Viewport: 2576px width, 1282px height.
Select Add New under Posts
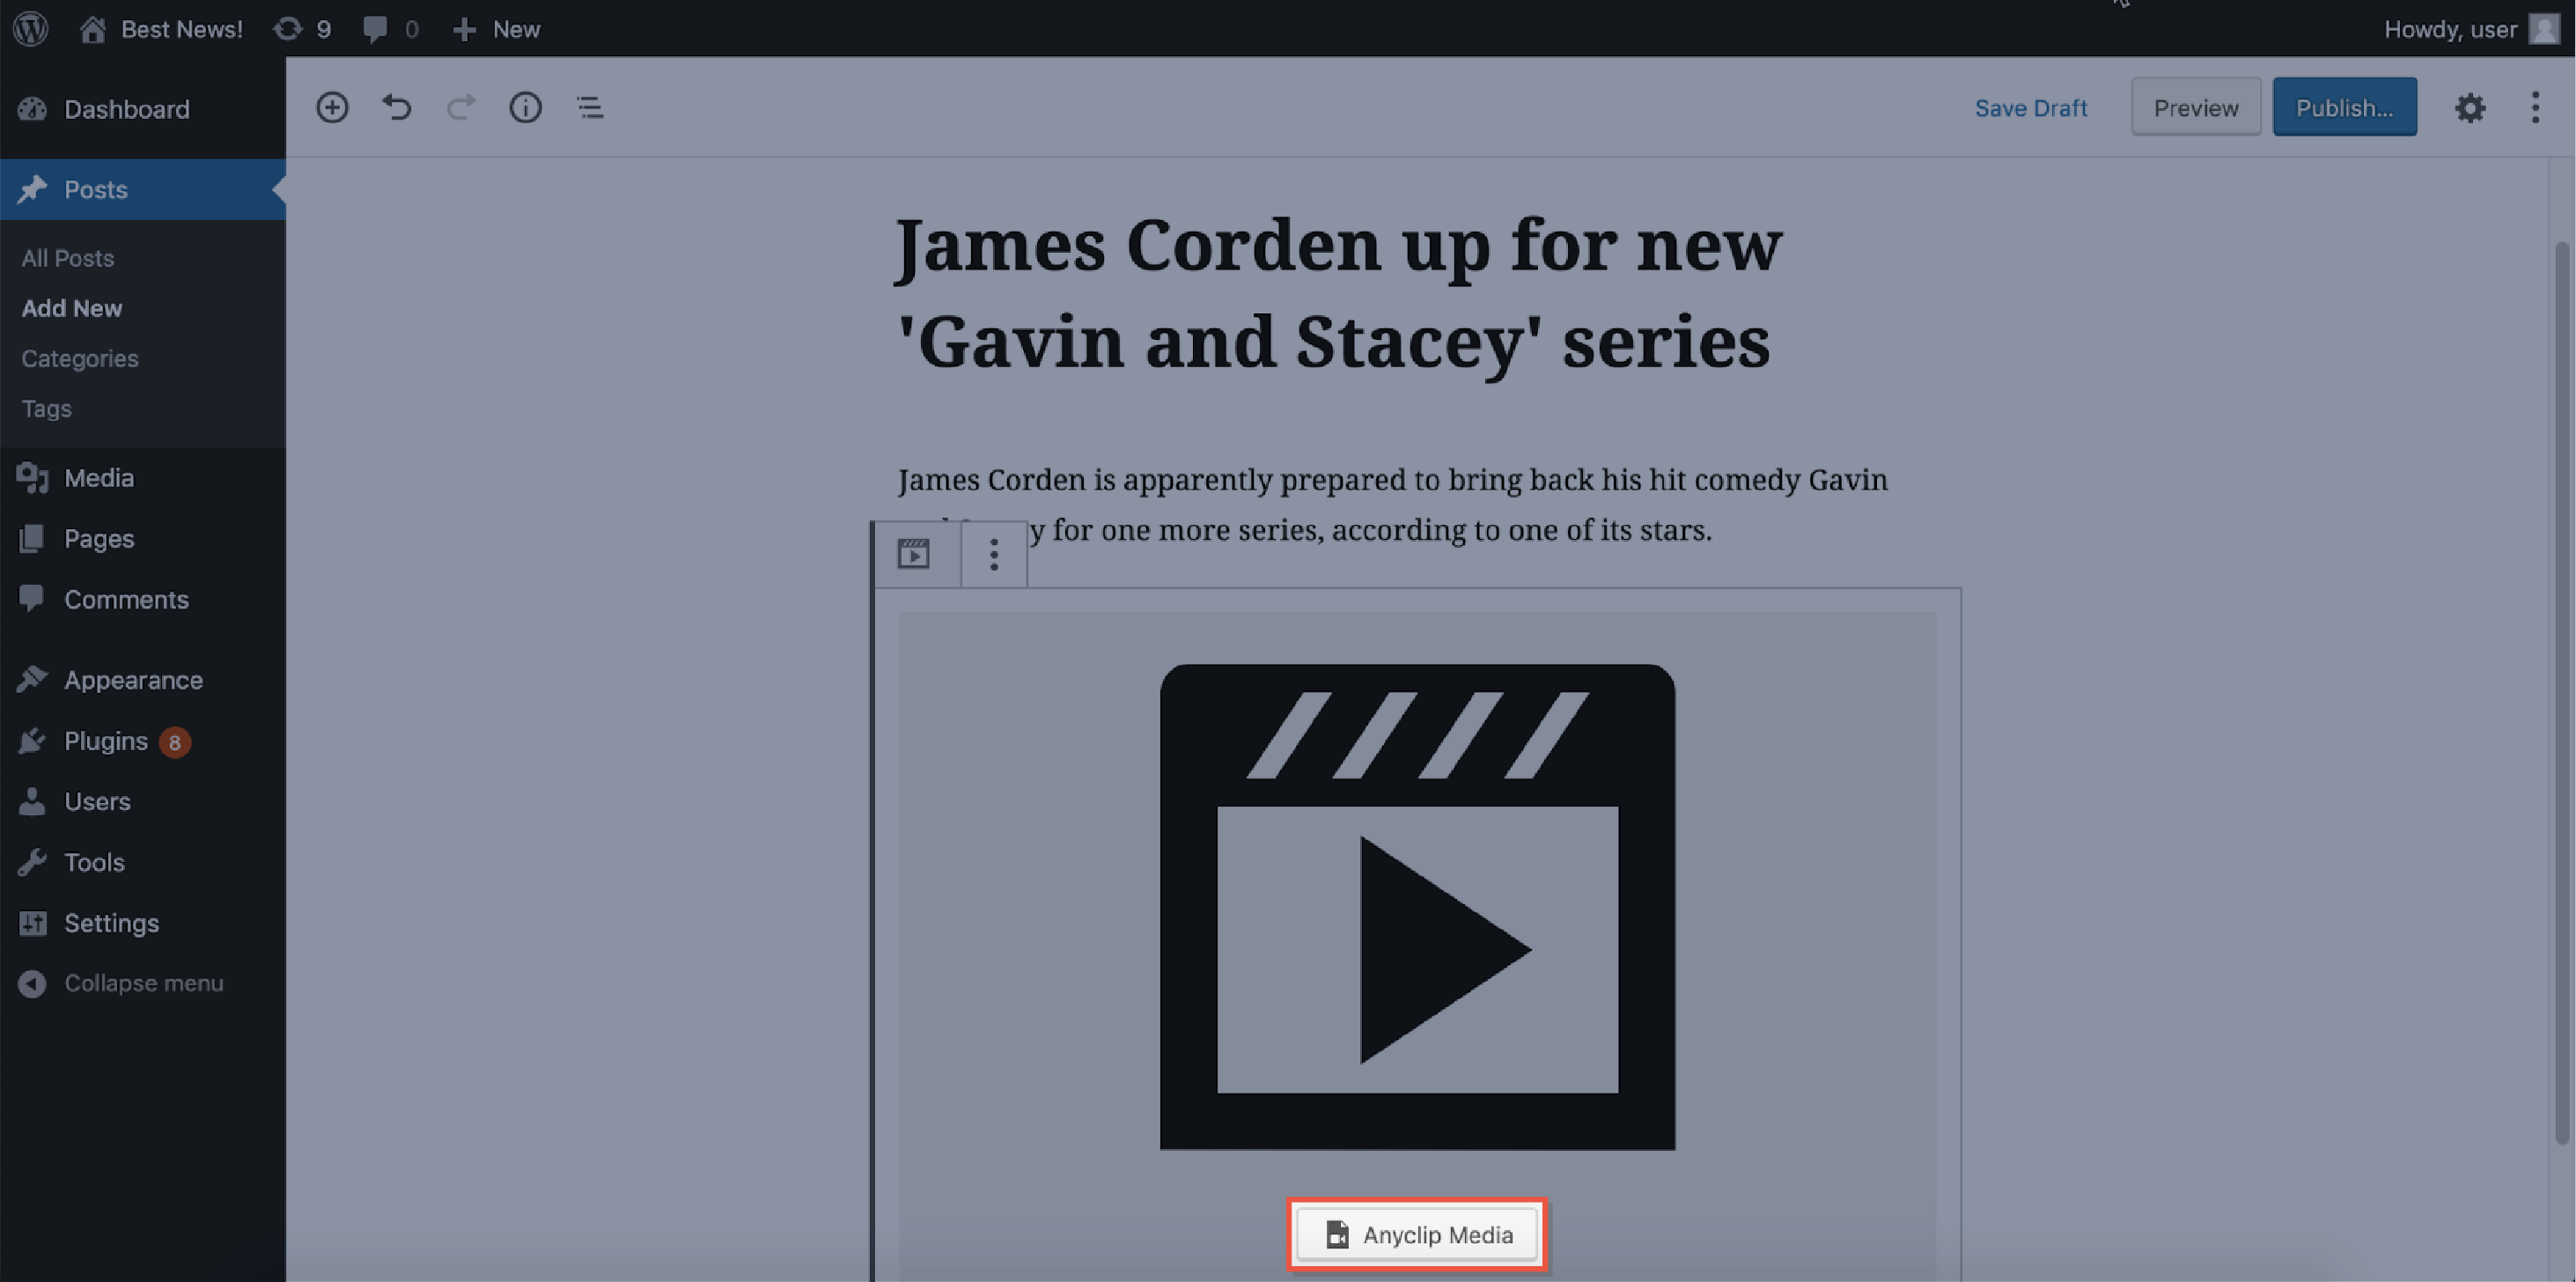click(x=72, y=308)
